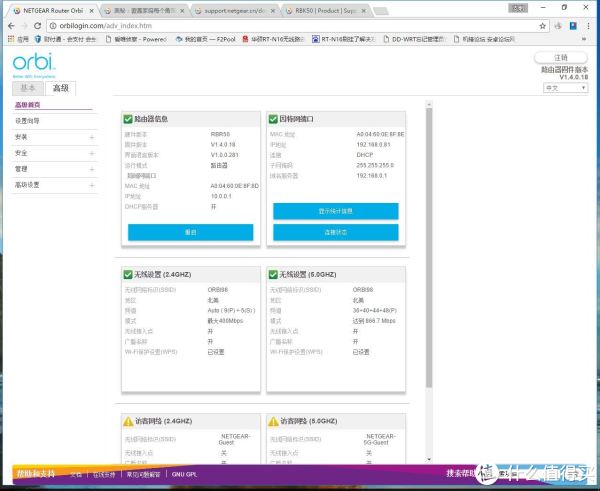Switch to the NETGEAR Router Orbi tab
The width and height of the screenshot is (600, 491).
tap(53, 11)
